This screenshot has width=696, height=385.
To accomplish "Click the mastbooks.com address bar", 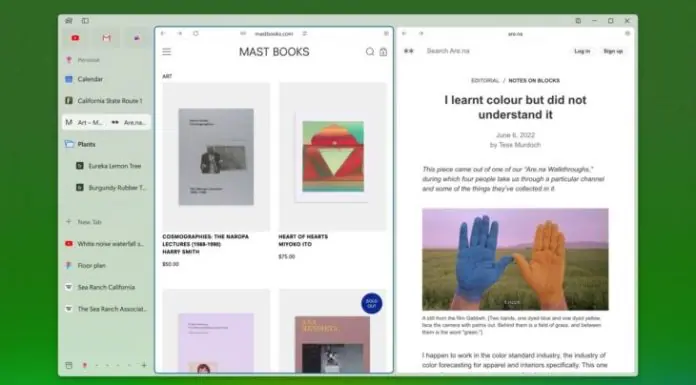I will 274,34.
